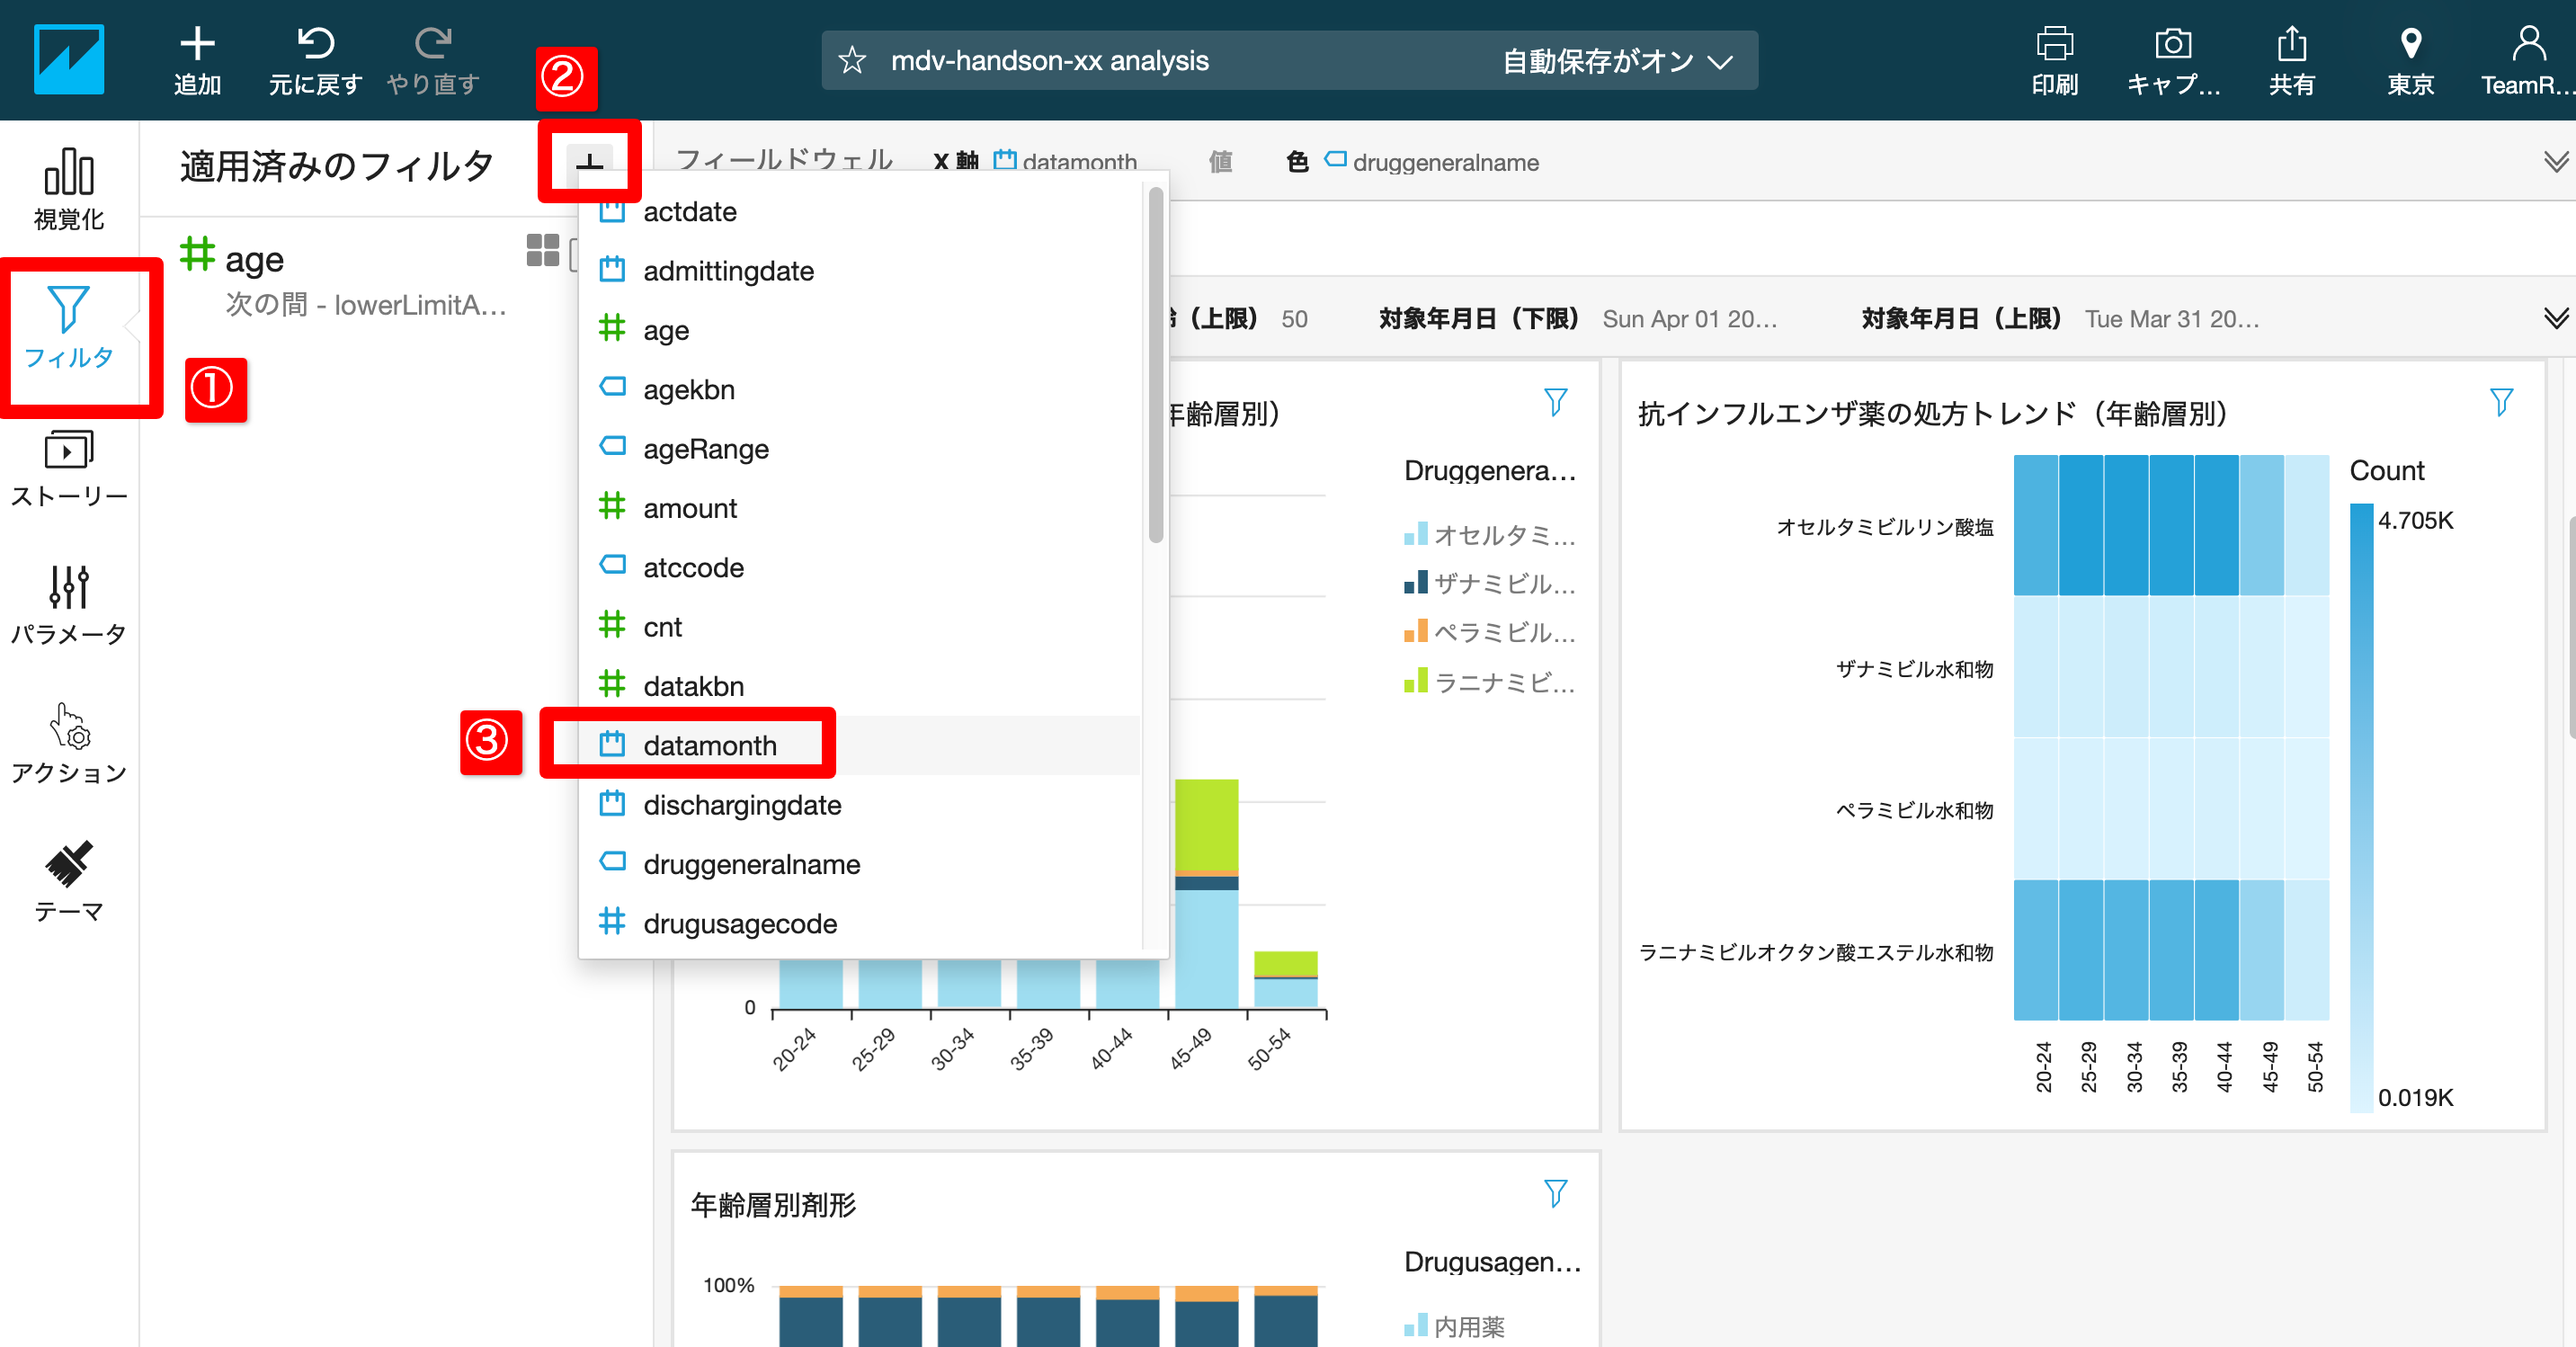Image resolution: width=2576 pixels, height=1347 pixels.
Task: Choose agekbn from the field list
Action: tap(860, 390)
